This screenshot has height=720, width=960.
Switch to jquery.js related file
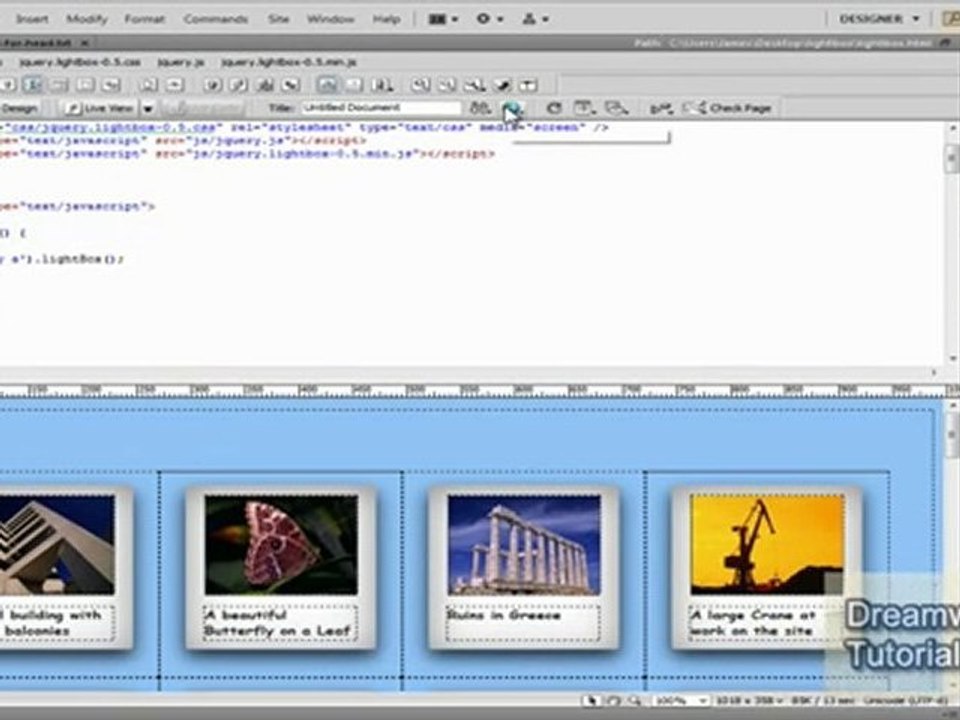coord(181,62)
